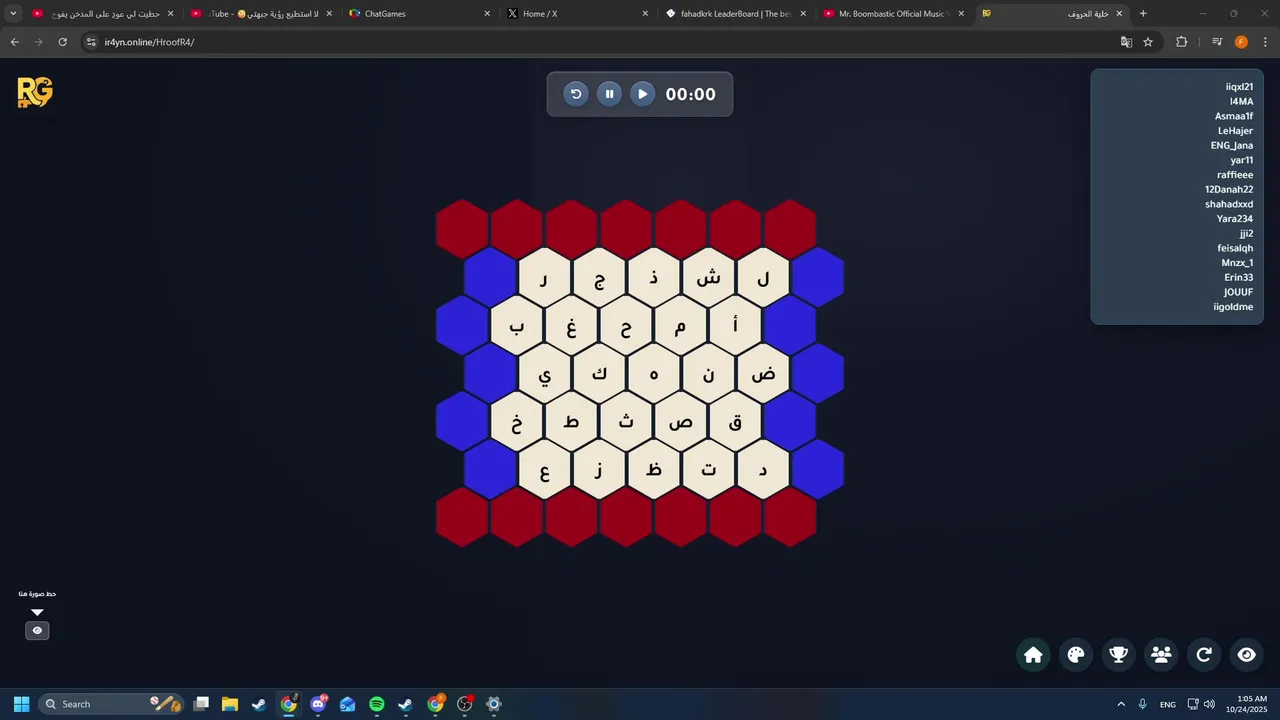Click the RG logo
Image resolution: width=1280 pixels, height=720 pixels.
[35, 93]
